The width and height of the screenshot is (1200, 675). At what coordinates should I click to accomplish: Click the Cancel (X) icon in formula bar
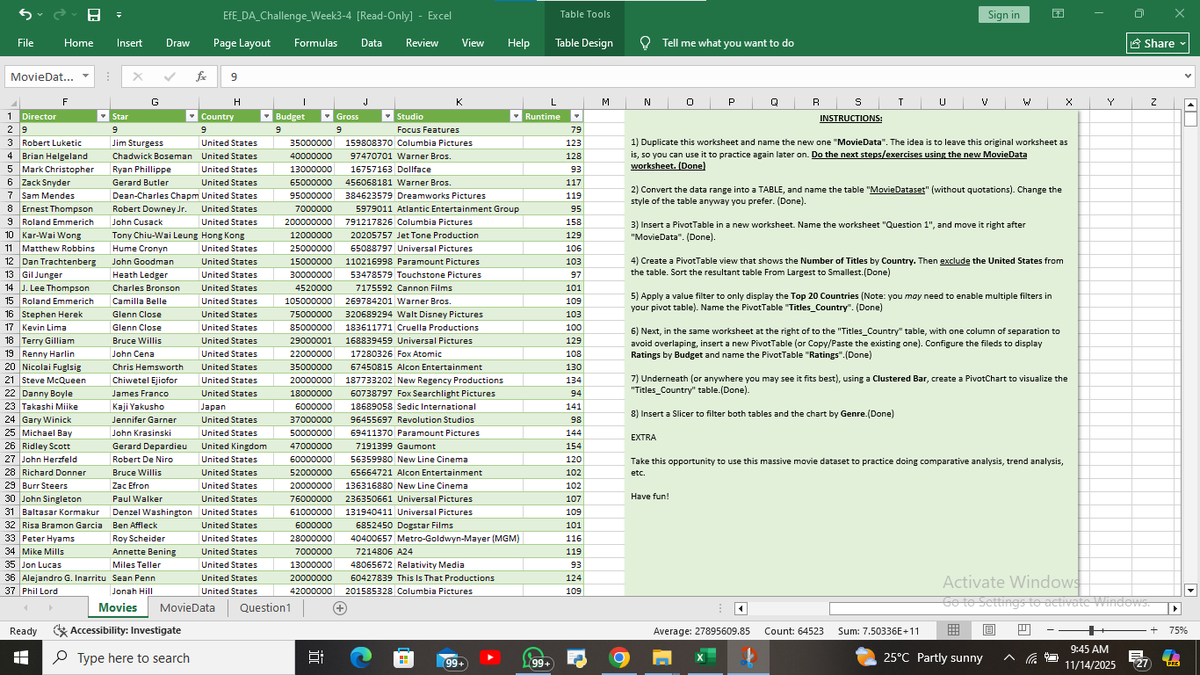click(137, 76)
